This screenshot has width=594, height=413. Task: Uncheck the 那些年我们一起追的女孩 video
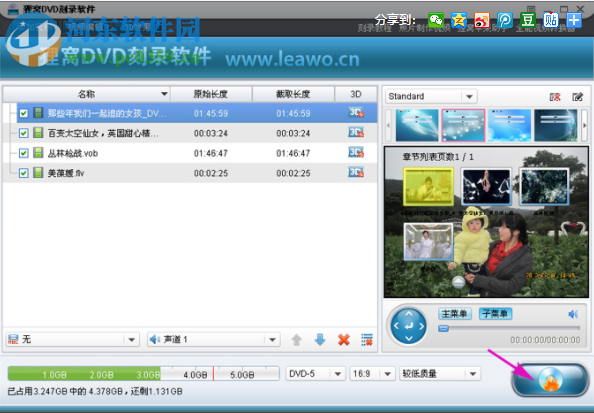point(23,113)
